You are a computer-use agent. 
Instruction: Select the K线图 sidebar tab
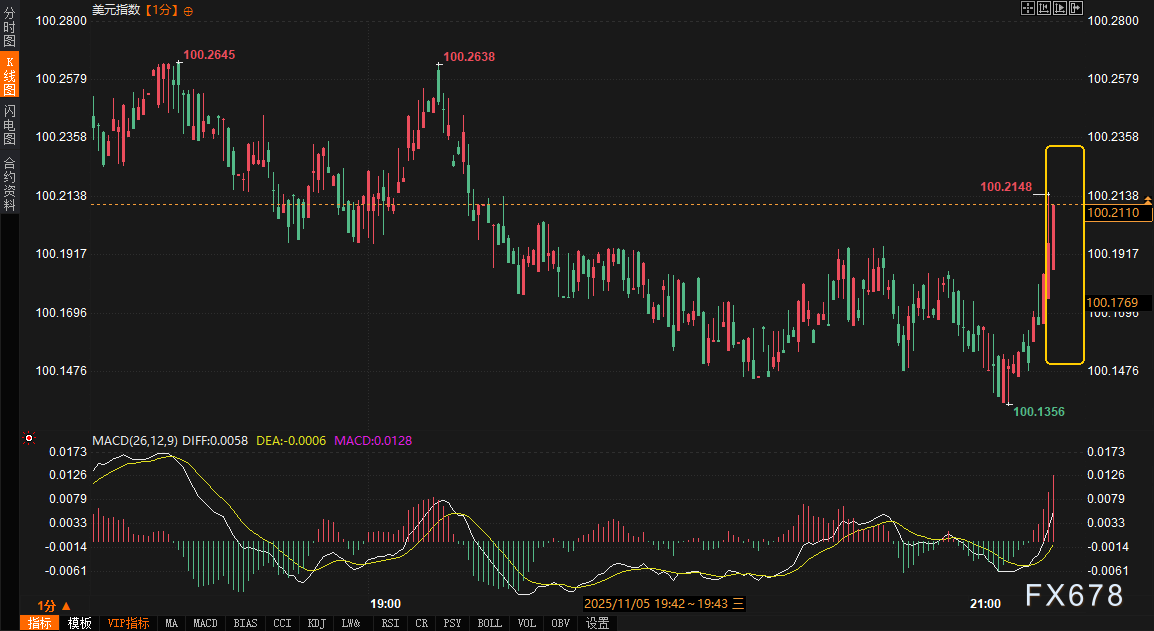[x=9, y=76]
